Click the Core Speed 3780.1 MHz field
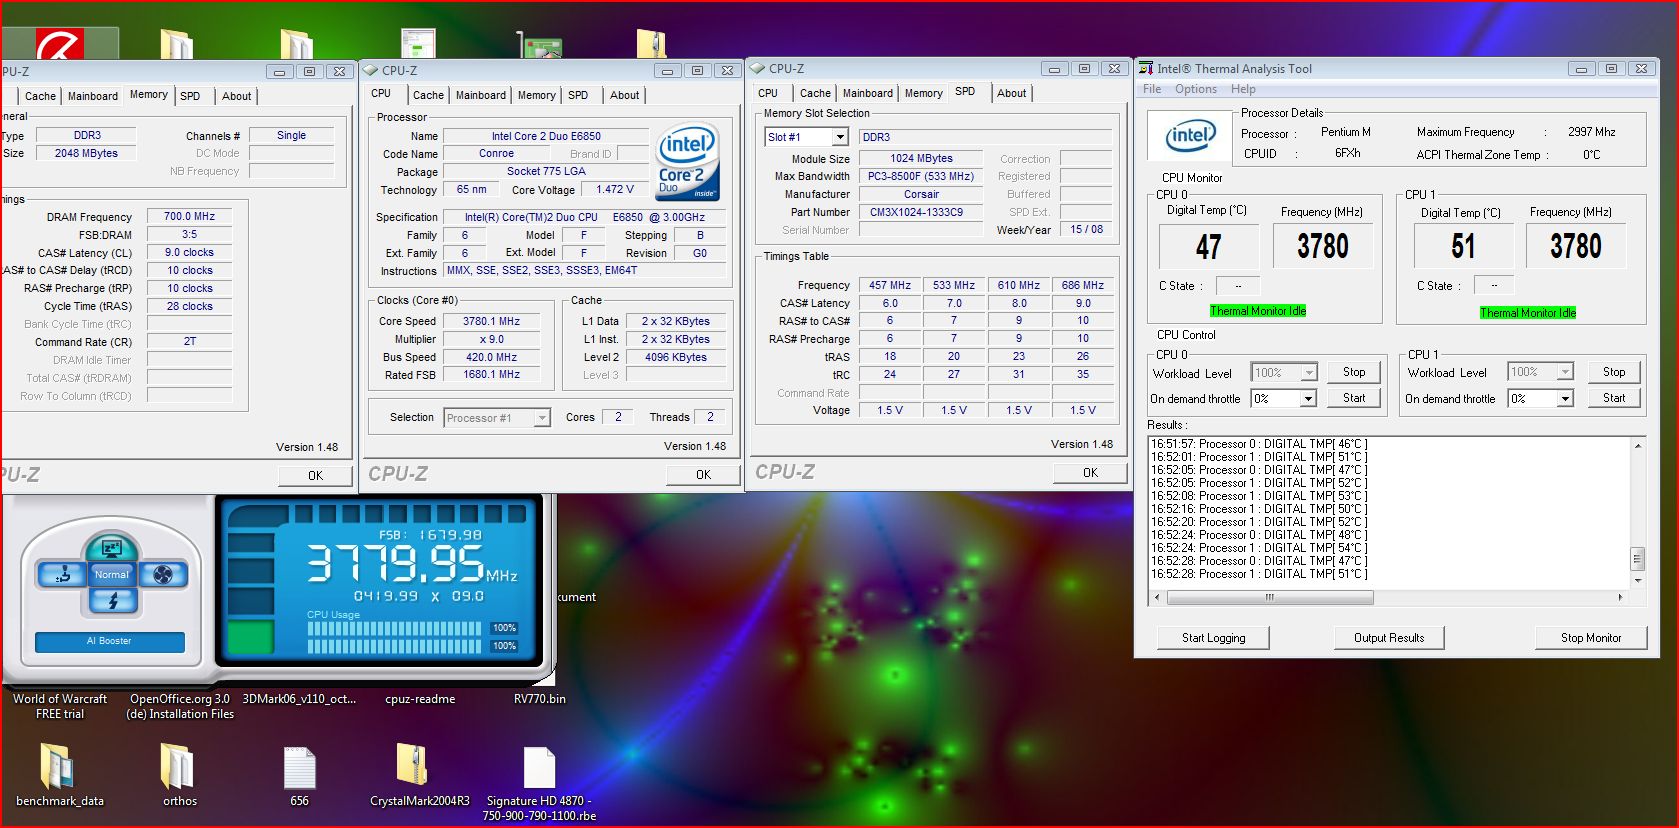The image size is (1679, 828). [491, 322]
